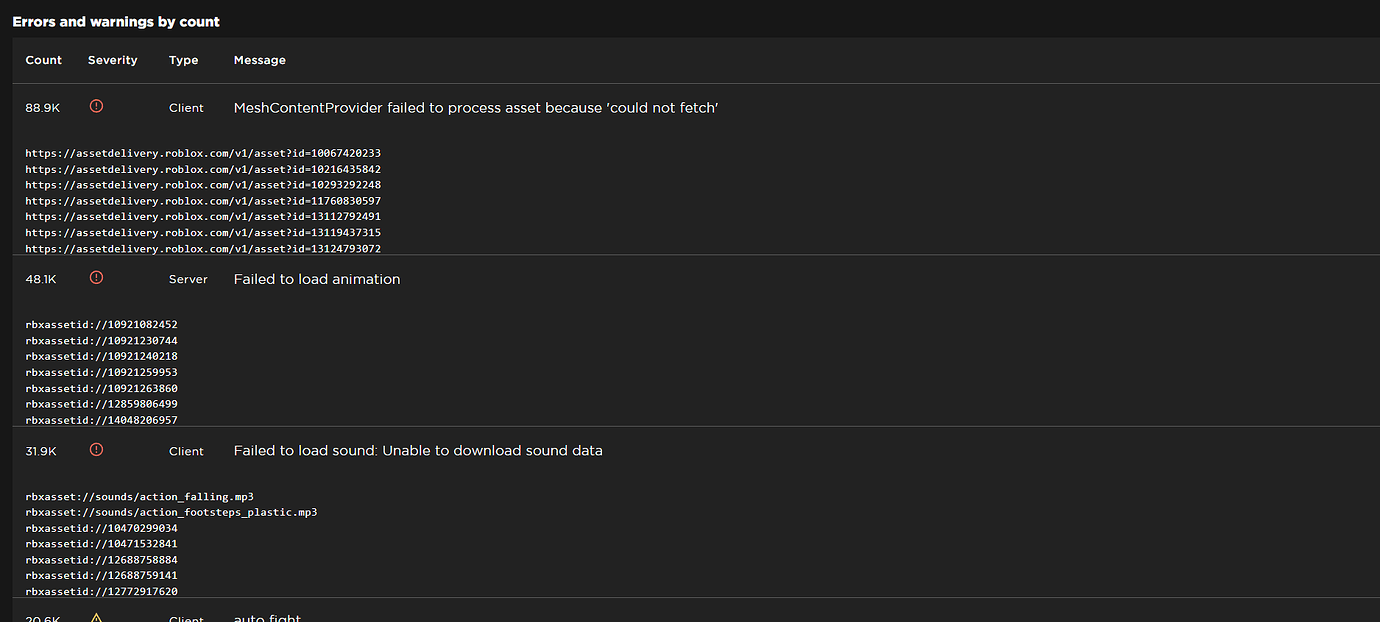Click the error icon on the sound failure row
The height and width of the screenshot is (622, 1380).
point(96,450)
